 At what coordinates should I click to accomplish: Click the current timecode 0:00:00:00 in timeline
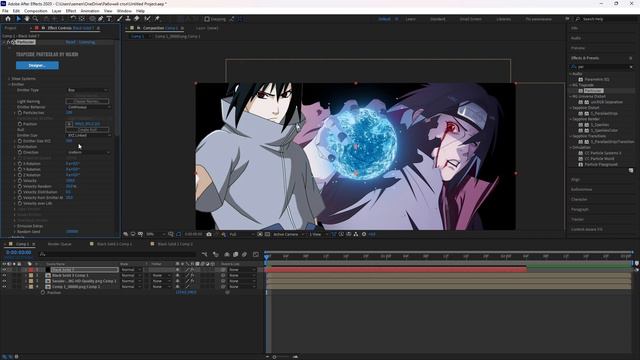pyautogui.click(x=18, y=253)
